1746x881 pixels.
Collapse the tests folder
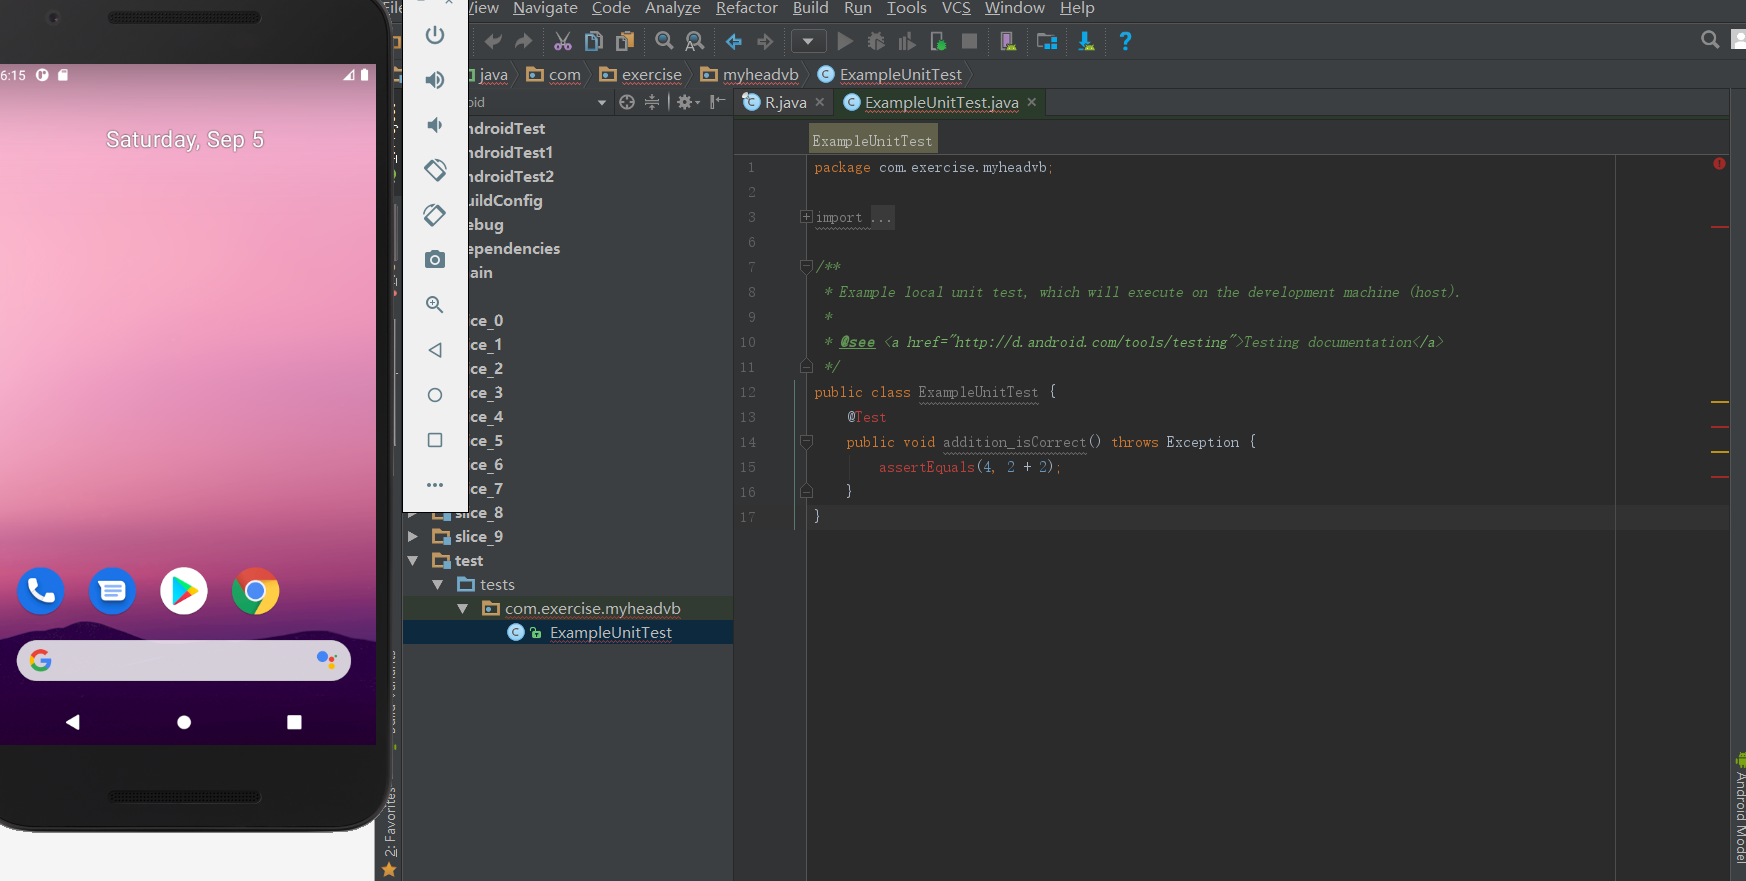(437, 585)
